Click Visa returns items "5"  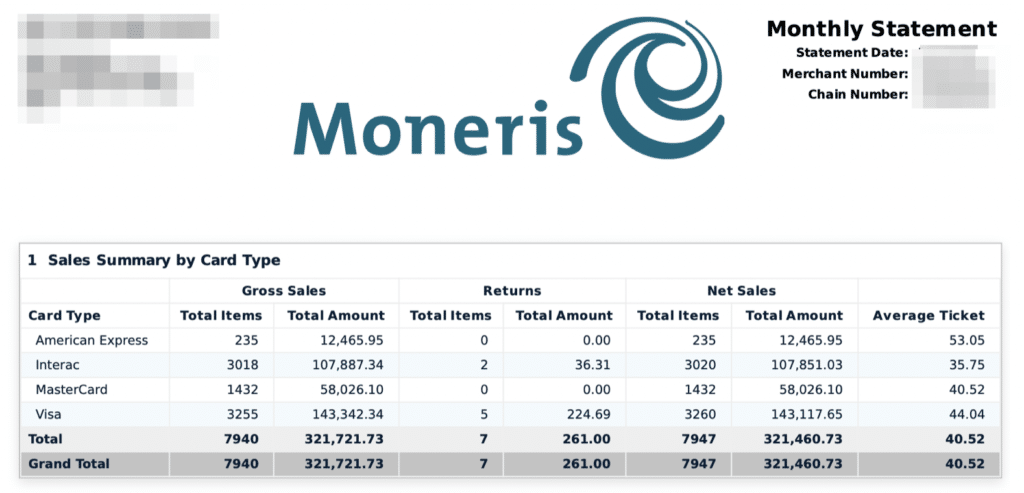(x=484, y=415)
